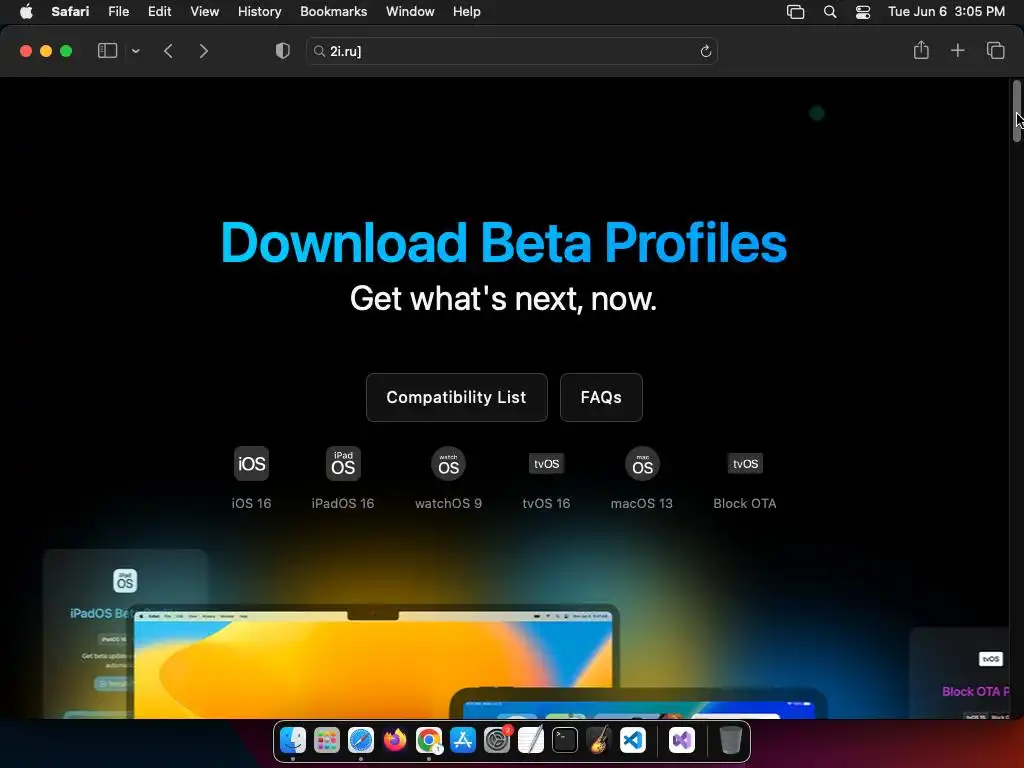Open the File menu
The width and height of the screenshot is (1024, 768).
(118, 11)
